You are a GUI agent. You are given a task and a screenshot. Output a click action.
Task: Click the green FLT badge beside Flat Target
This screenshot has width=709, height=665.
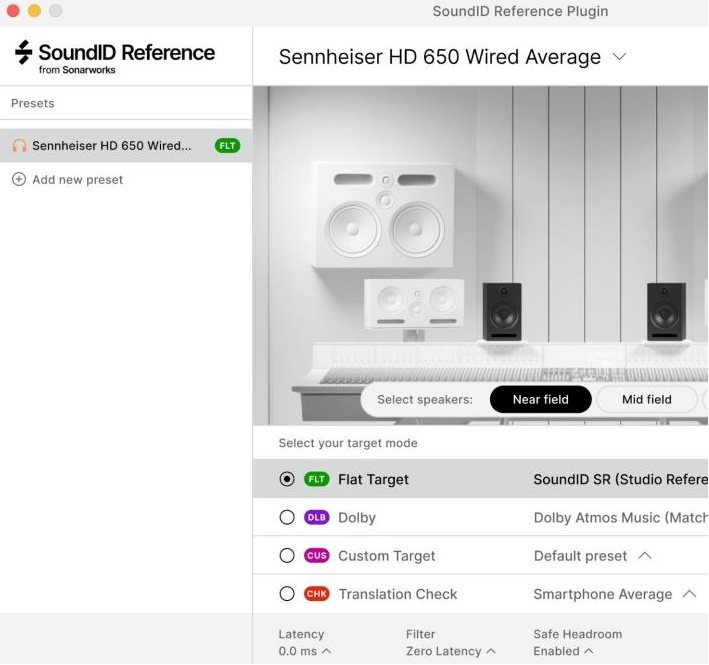317,480
